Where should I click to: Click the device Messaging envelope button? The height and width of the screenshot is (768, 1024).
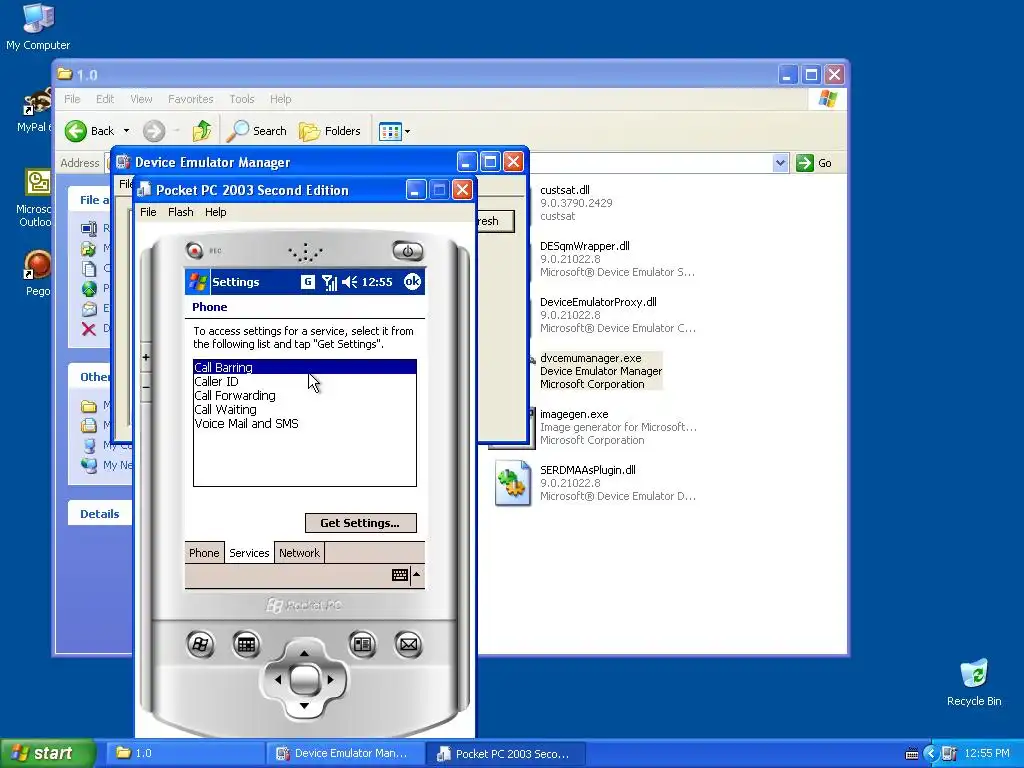[408, 645]
